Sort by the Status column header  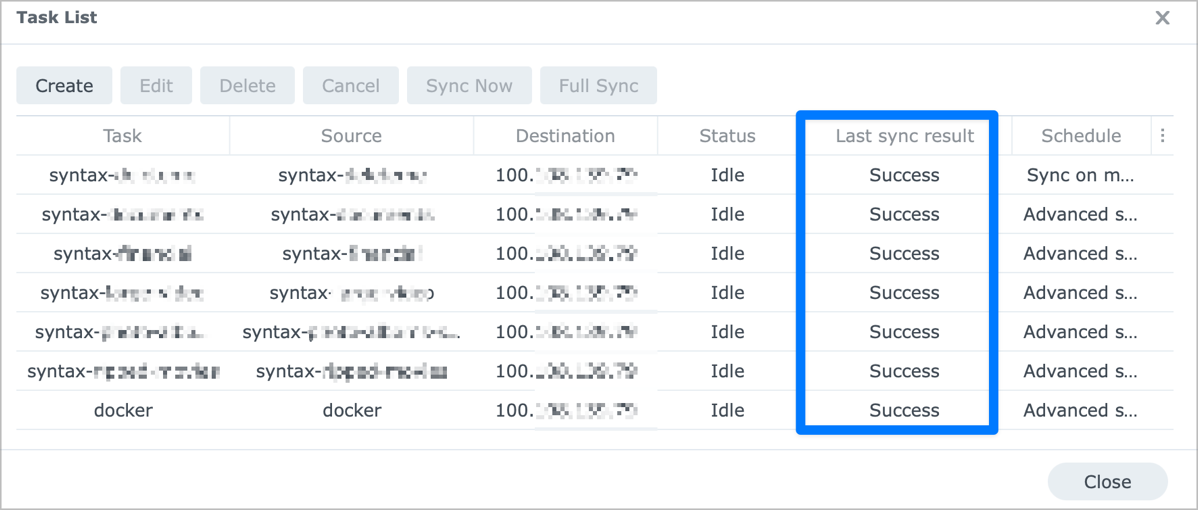pyautogui.click(x=727, y=136)
